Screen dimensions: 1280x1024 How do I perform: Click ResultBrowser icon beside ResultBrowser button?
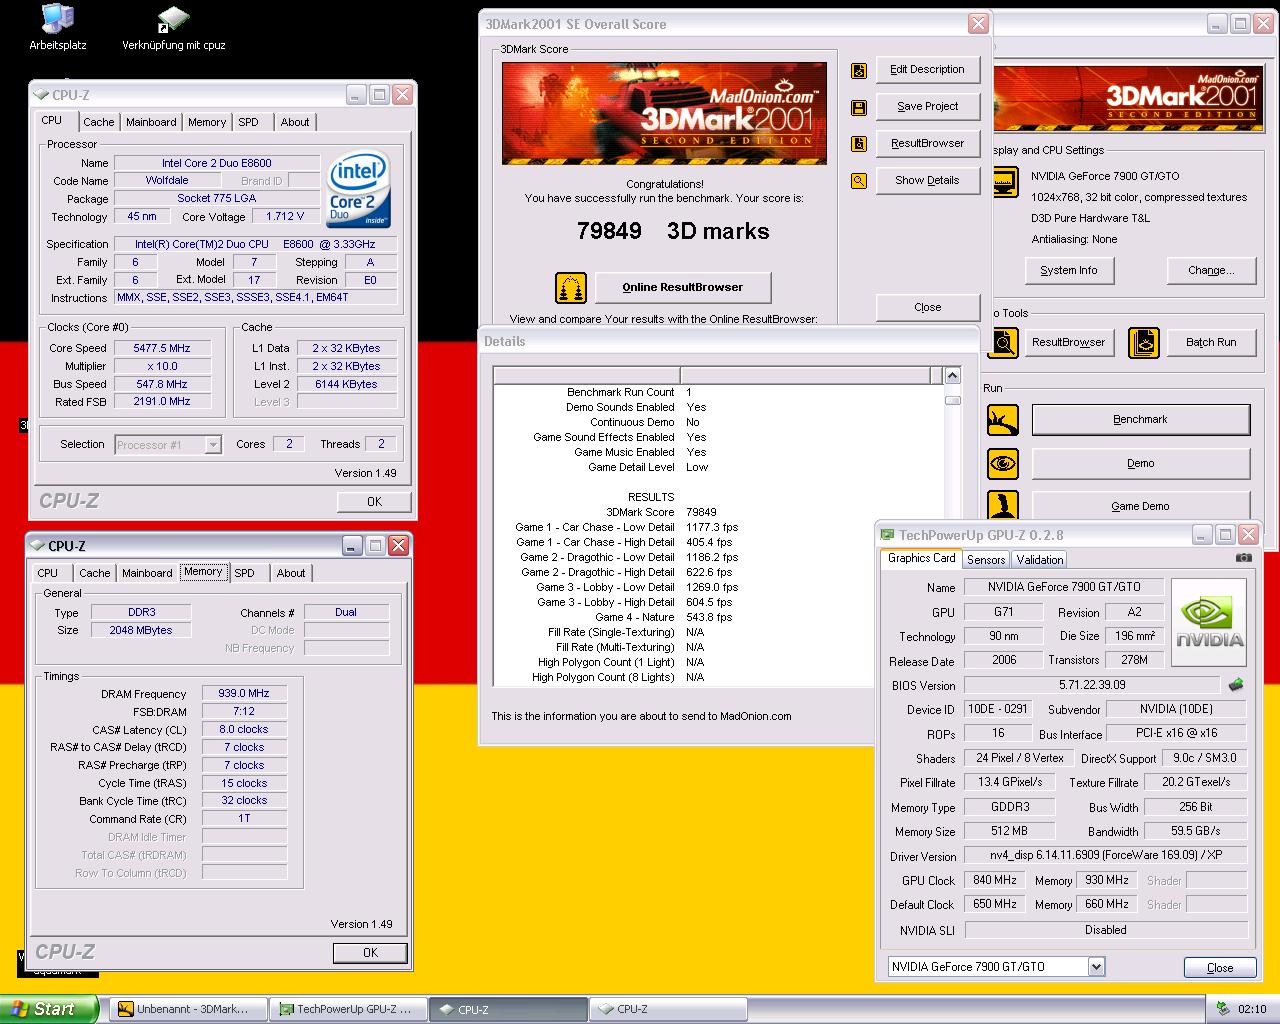858,144
